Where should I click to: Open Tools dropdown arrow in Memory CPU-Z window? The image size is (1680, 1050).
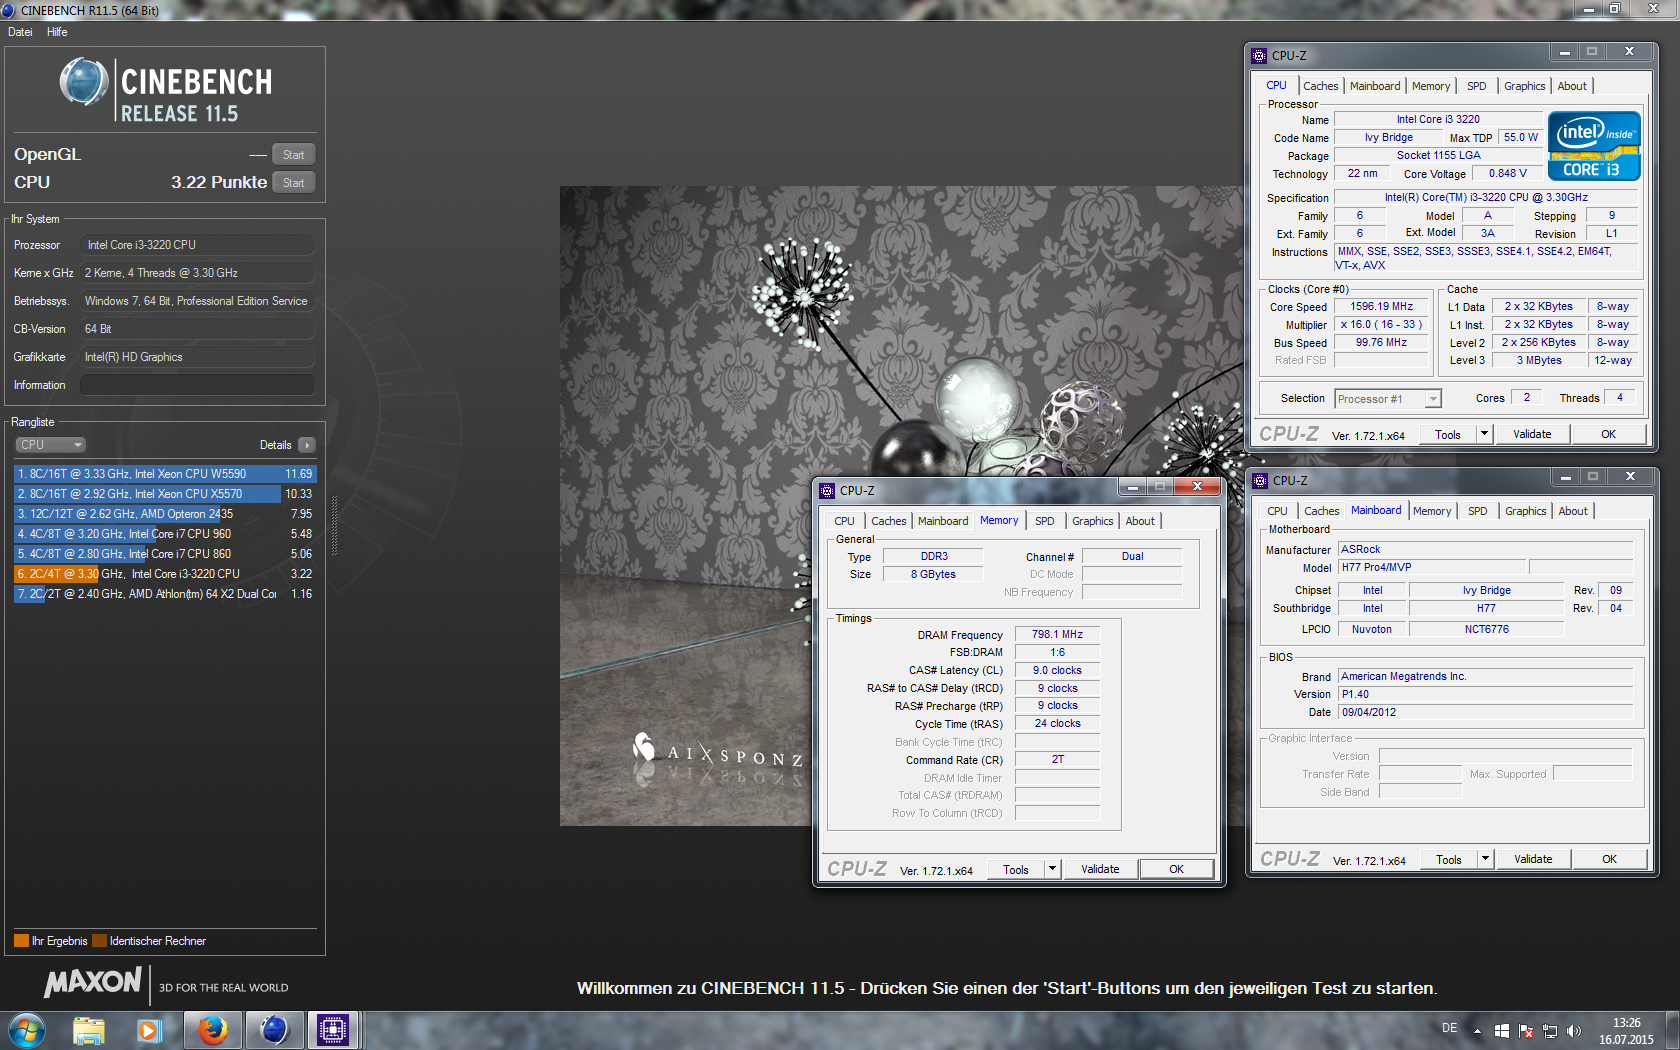coord(1052,869)
